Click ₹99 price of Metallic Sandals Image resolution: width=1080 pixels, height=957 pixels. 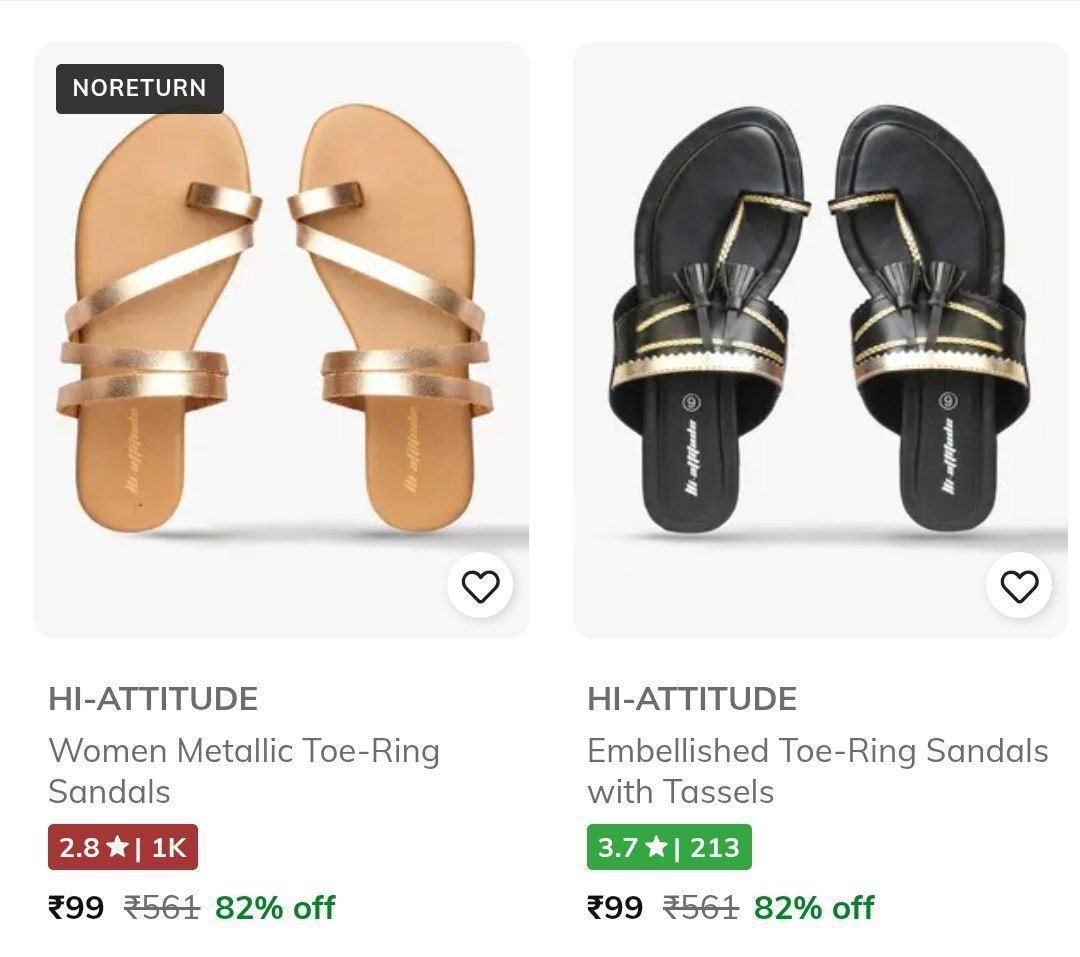click(x=76, y=907)
